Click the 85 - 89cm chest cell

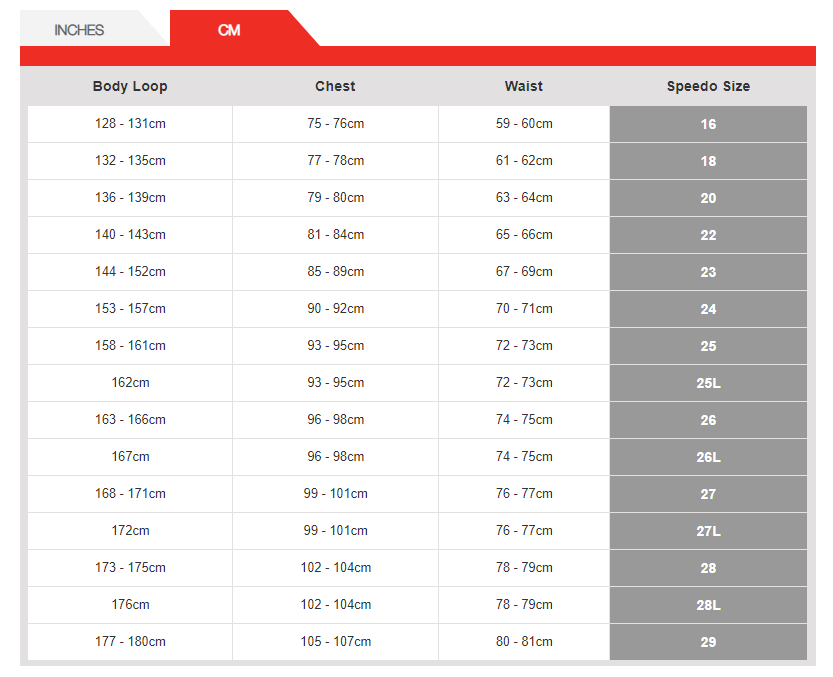(335, 272)
